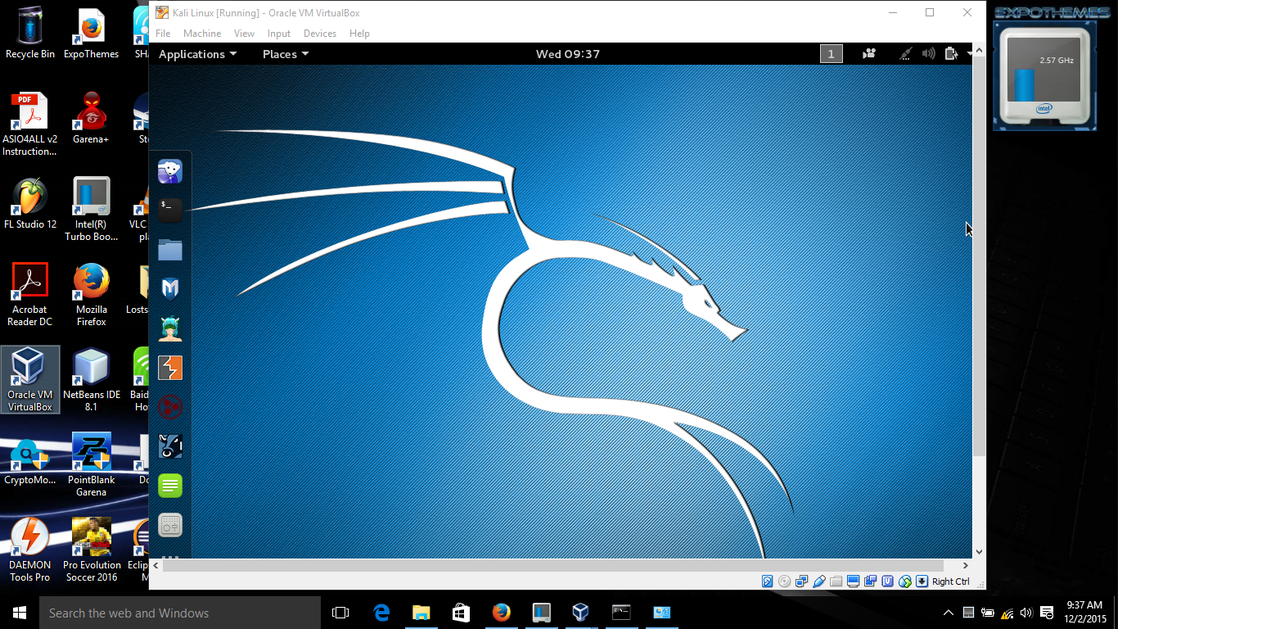The width and height of the screenshot is (1280, 629).
Task: Open Iceweasel browser from the Kali dock
Action: pos(170,171)
